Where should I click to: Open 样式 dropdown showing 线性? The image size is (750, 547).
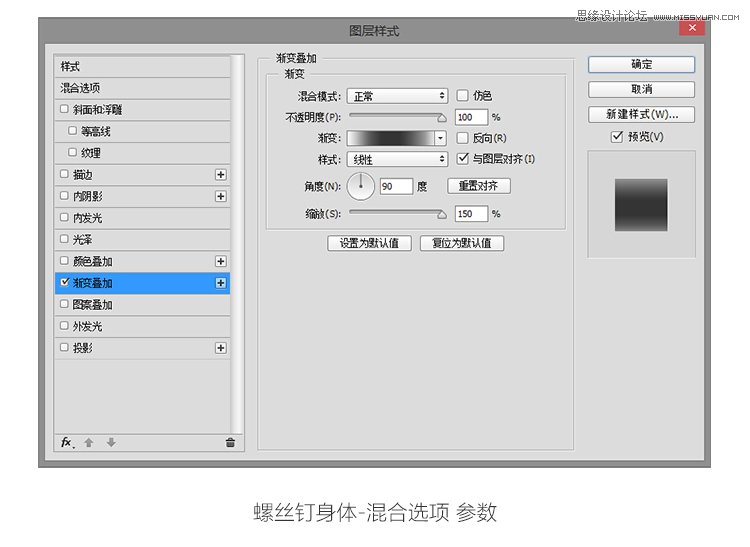click(x=397, y=159)
